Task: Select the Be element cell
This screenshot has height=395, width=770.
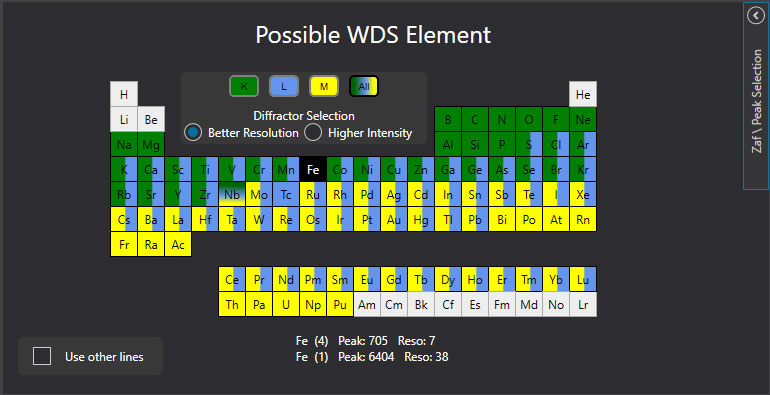Action: coord(151,119)
